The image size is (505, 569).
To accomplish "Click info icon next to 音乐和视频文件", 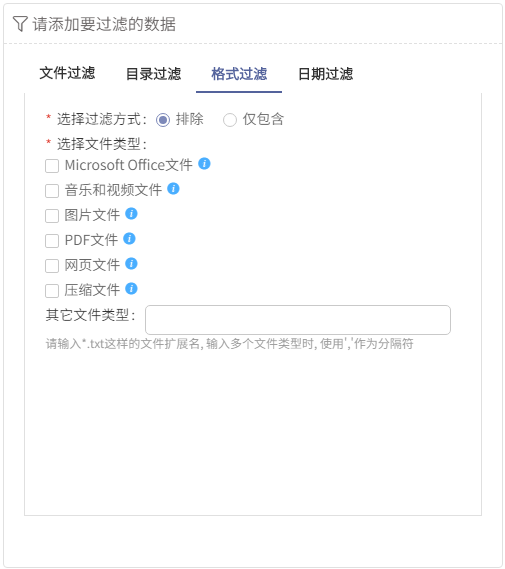I will click(x=173, y=189).
